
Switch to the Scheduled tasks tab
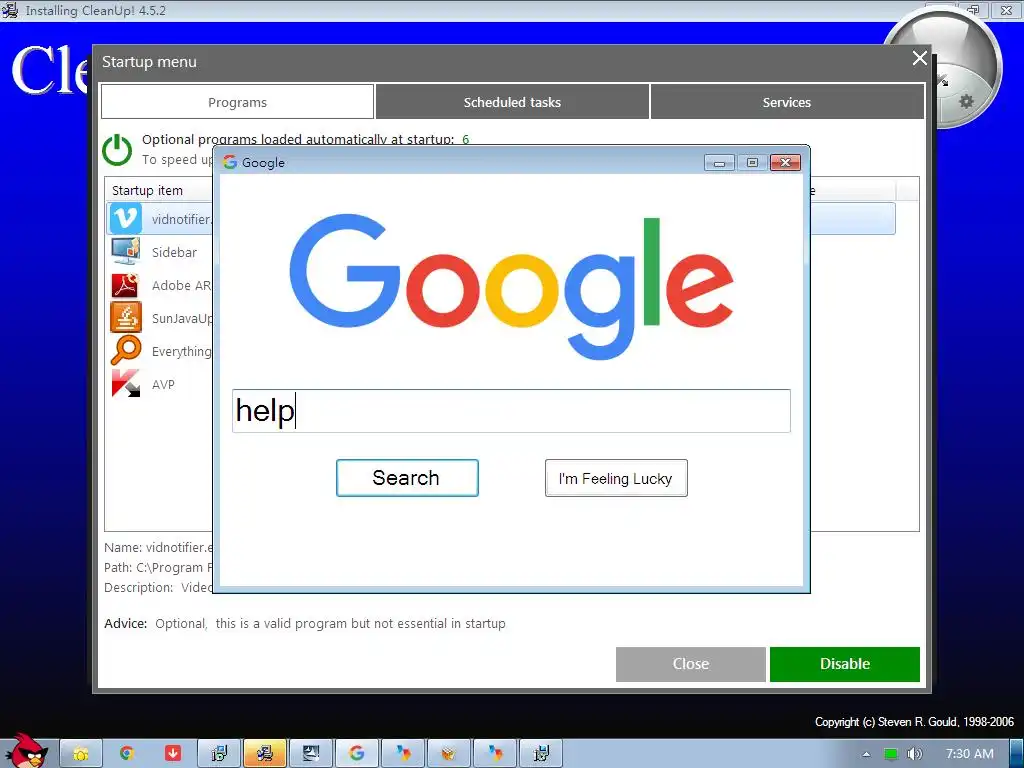coord(512,102)
